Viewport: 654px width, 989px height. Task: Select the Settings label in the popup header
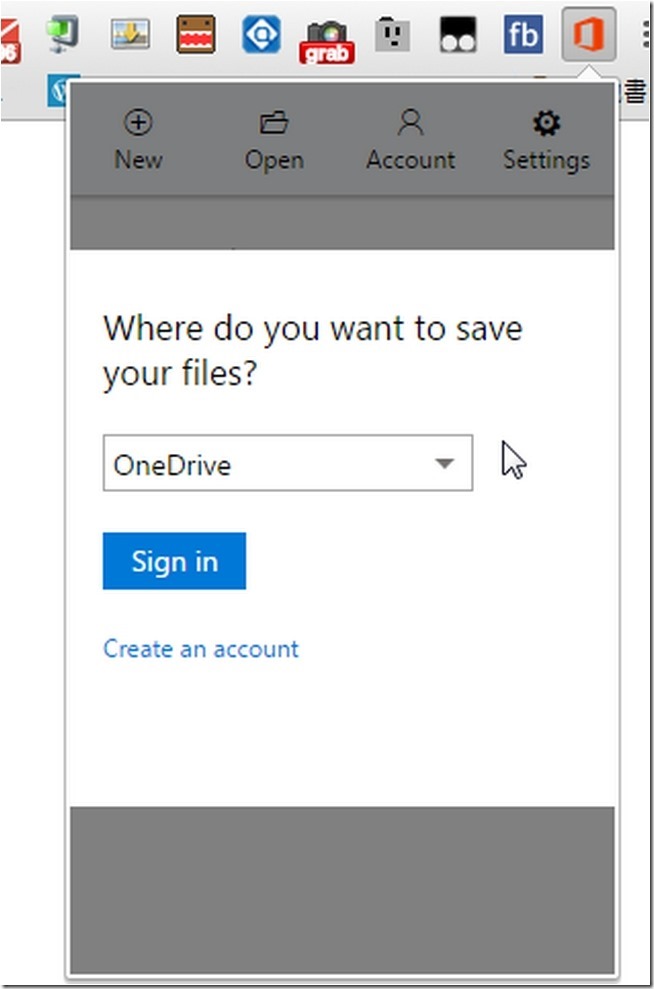[546, 160]
